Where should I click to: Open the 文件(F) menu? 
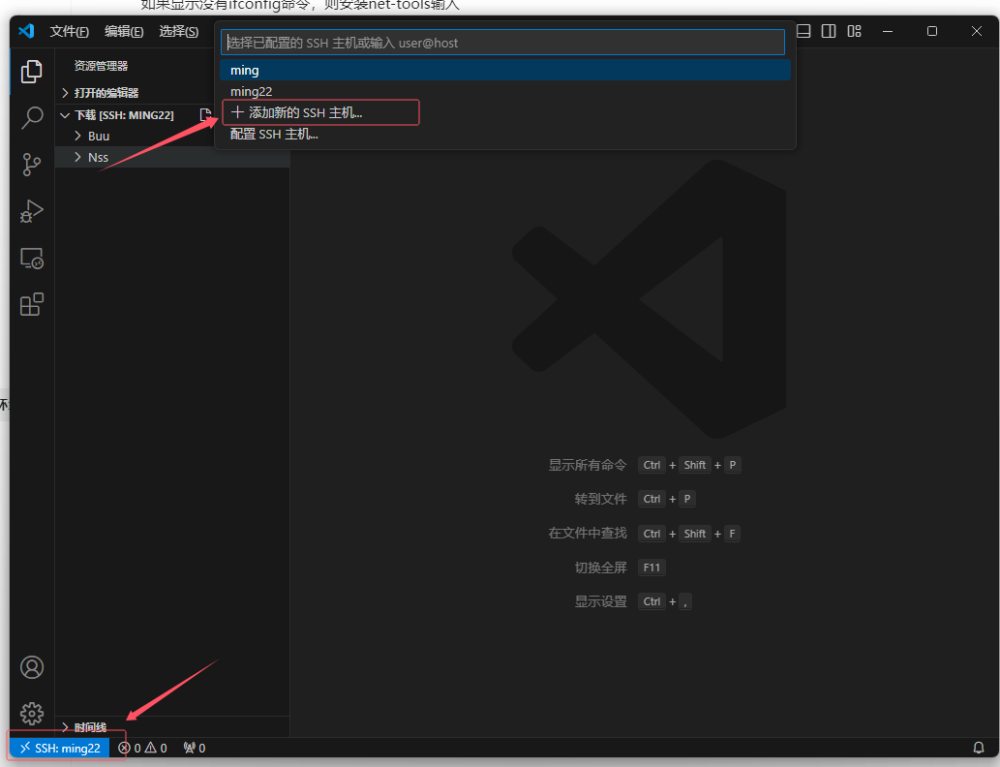(69, 31)
